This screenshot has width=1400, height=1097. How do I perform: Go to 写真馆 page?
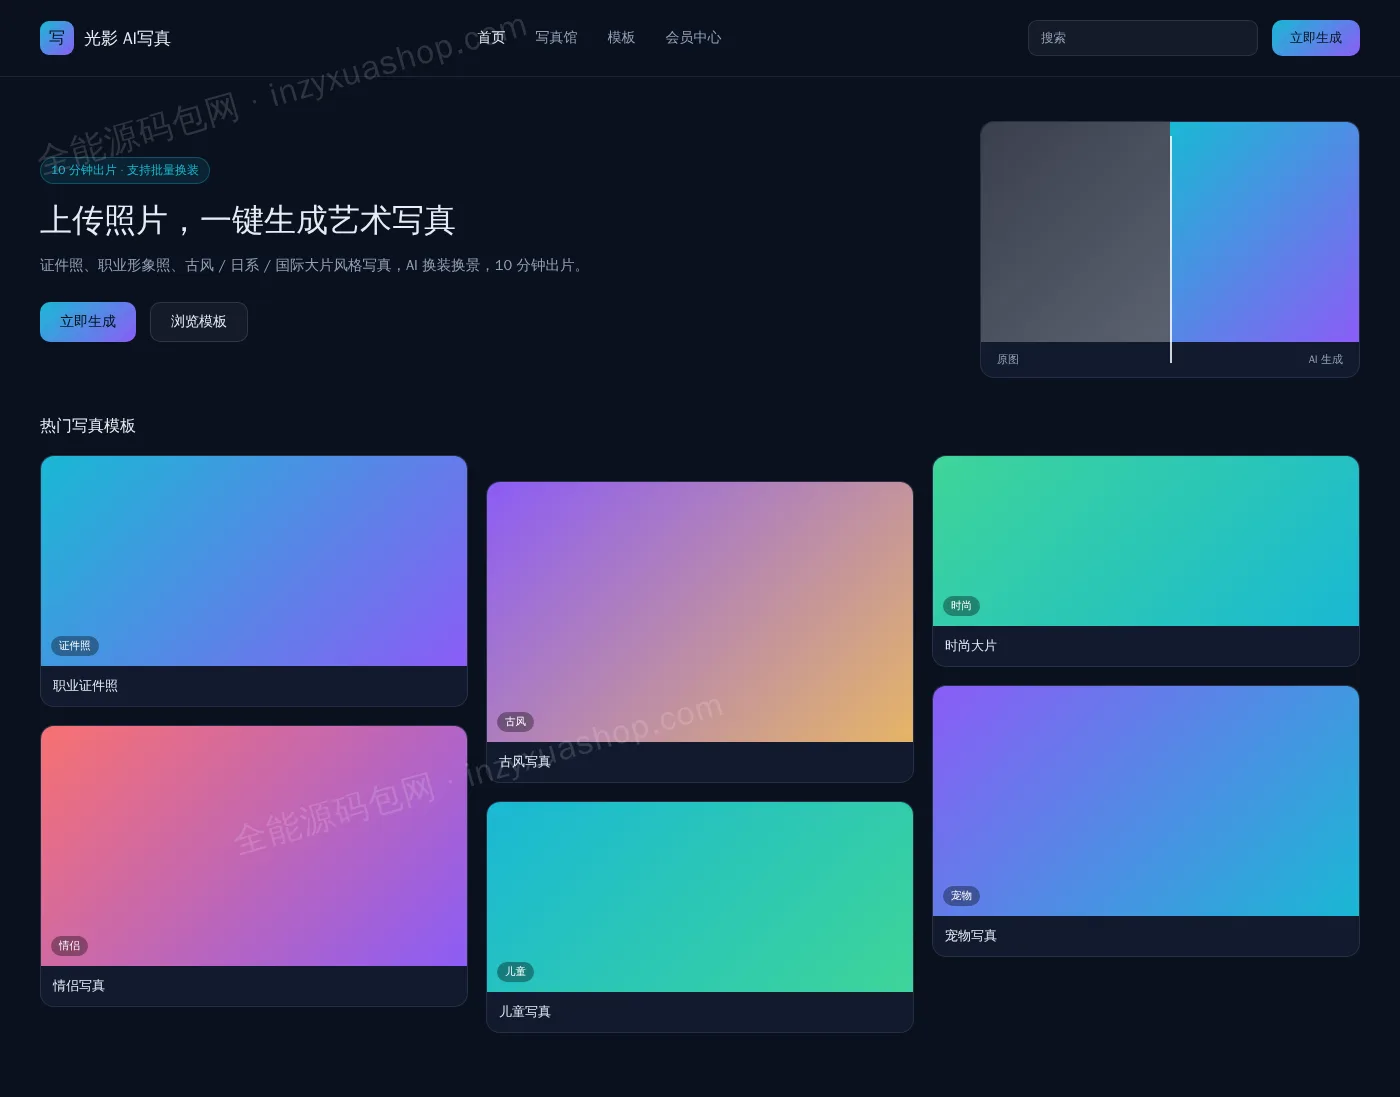(556, 38)
